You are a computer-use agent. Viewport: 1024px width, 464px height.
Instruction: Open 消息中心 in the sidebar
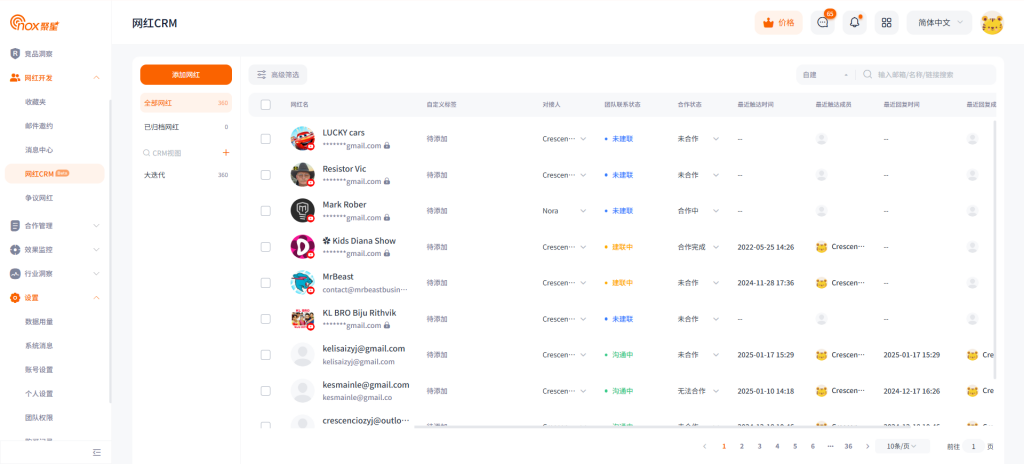(x=39, y=150)
